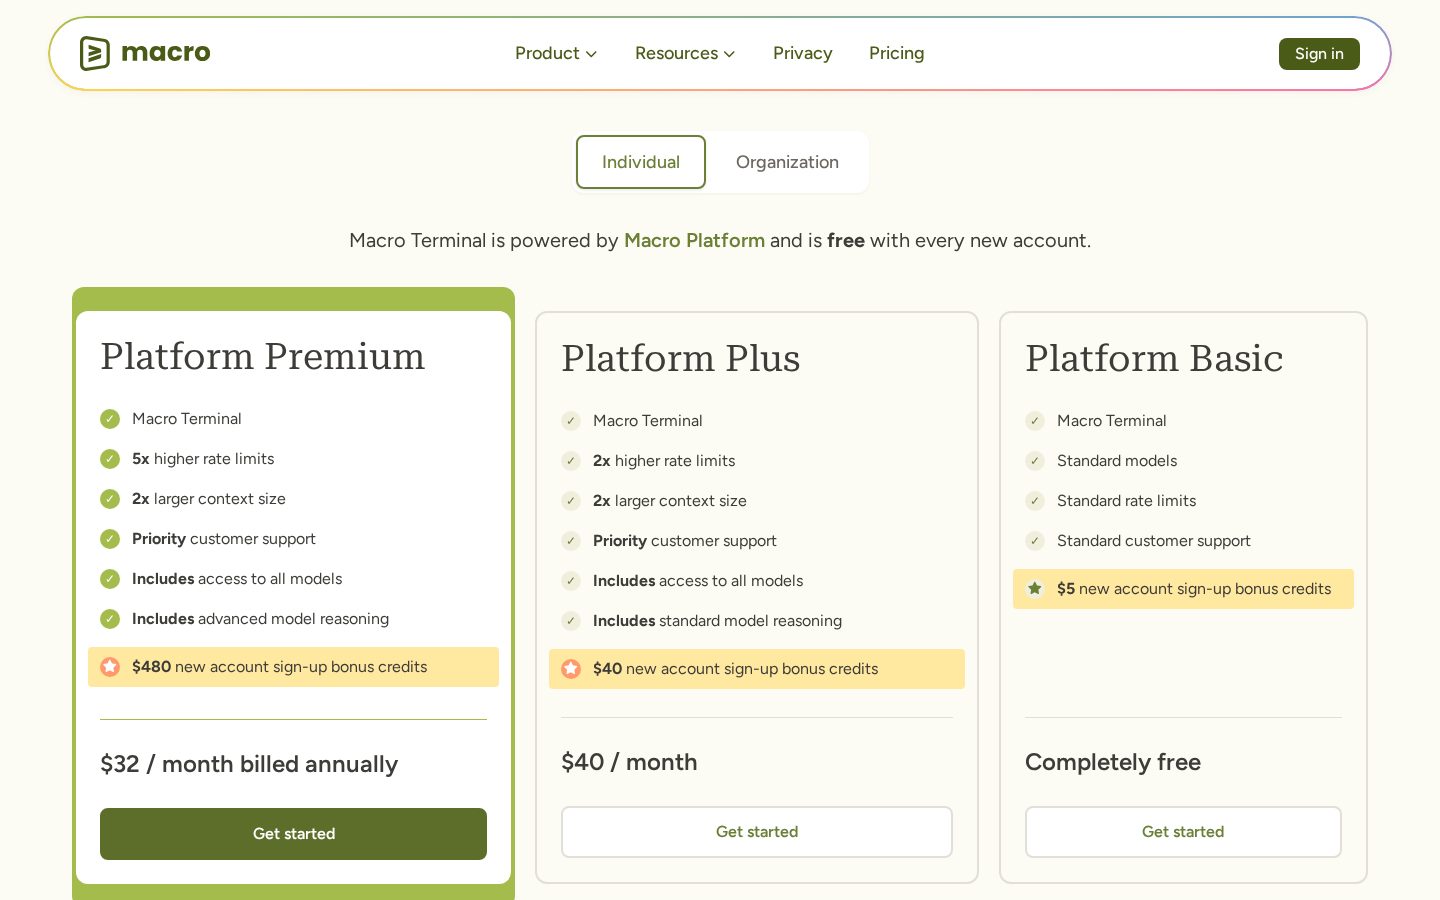Click the Platform Plus heading
Viewport: 1440px width, 900px height.
(681, 358)
